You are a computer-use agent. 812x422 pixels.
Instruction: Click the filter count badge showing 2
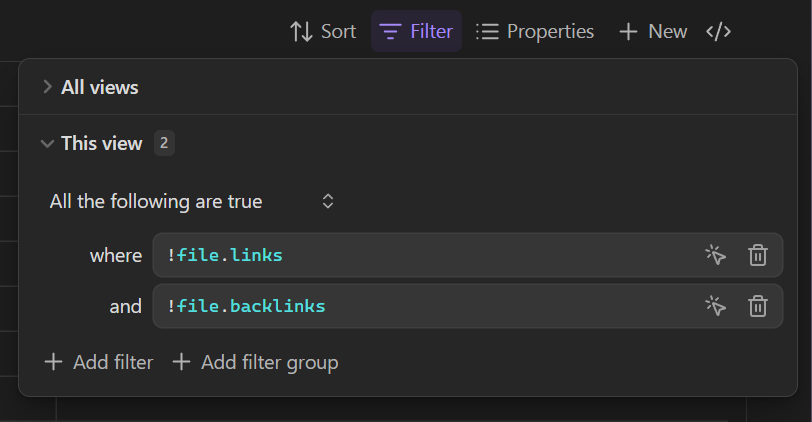pos(164,144)
